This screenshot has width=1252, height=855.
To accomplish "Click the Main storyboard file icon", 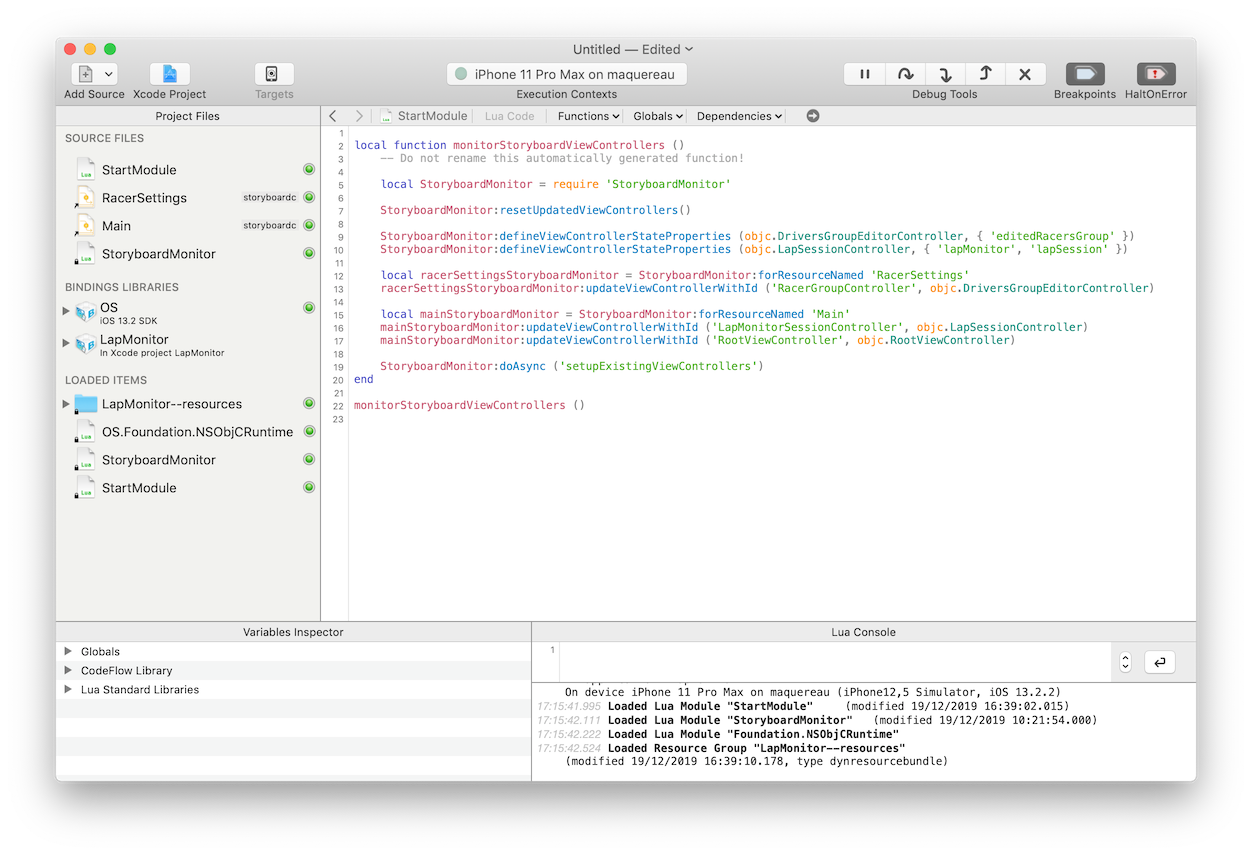I will click(x=86, y=226).
